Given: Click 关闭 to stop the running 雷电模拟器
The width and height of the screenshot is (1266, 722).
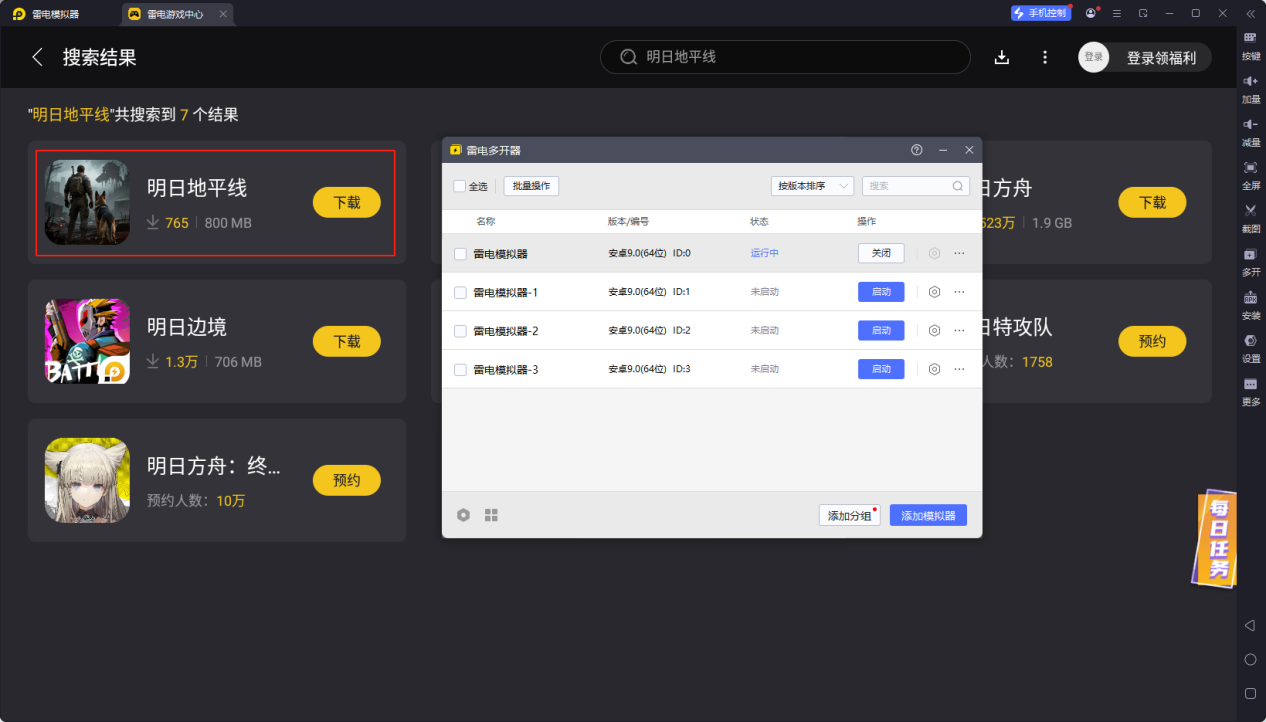Looking at the screenshot, I should pos(881,253).
